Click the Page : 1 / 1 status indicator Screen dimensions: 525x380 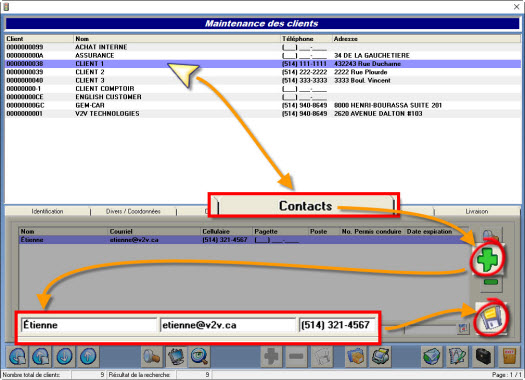click(x=507, y=375)
